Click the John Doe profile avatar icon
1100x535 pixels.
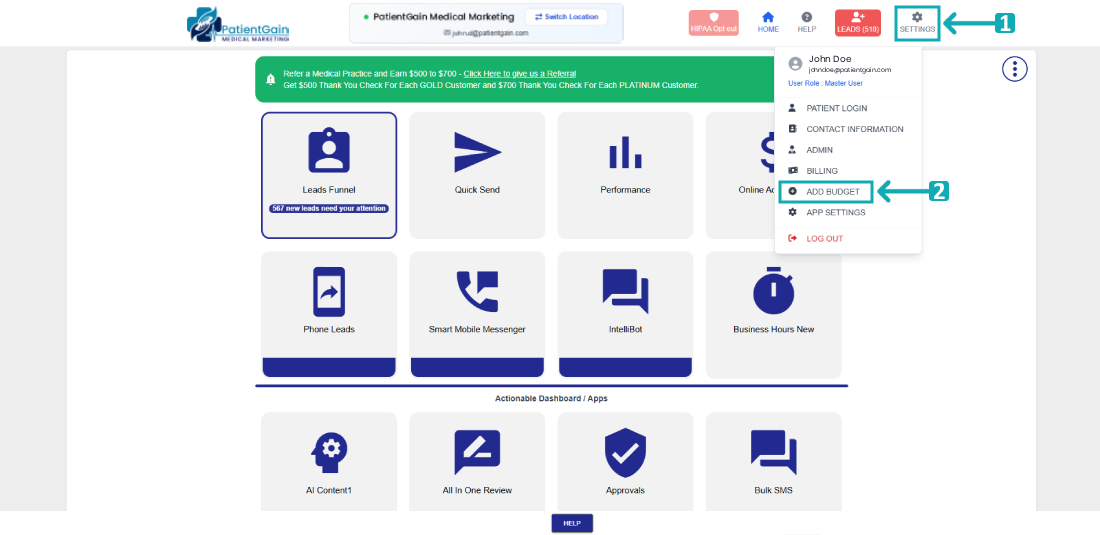[795, 64]
